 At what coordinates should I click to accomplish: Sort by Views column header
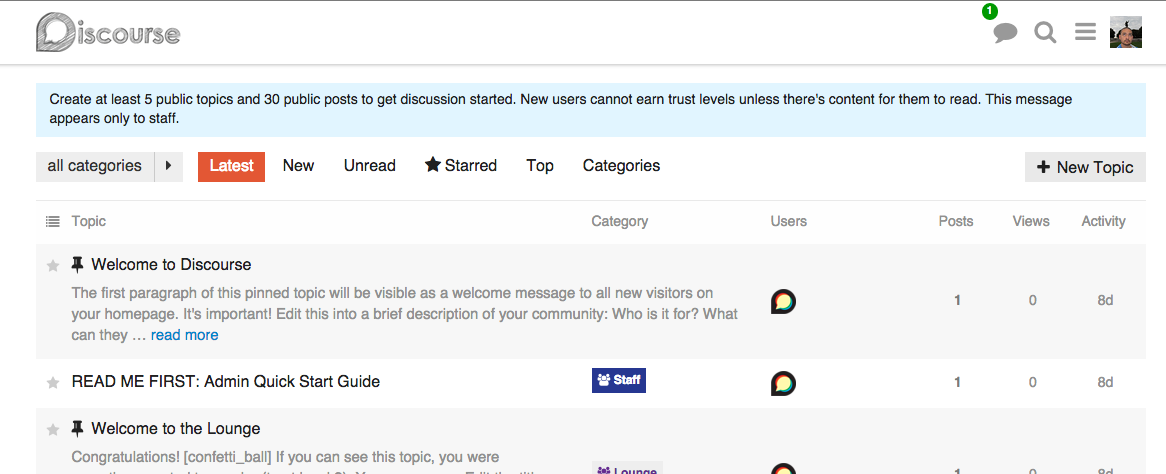(x=1031, y=221)
